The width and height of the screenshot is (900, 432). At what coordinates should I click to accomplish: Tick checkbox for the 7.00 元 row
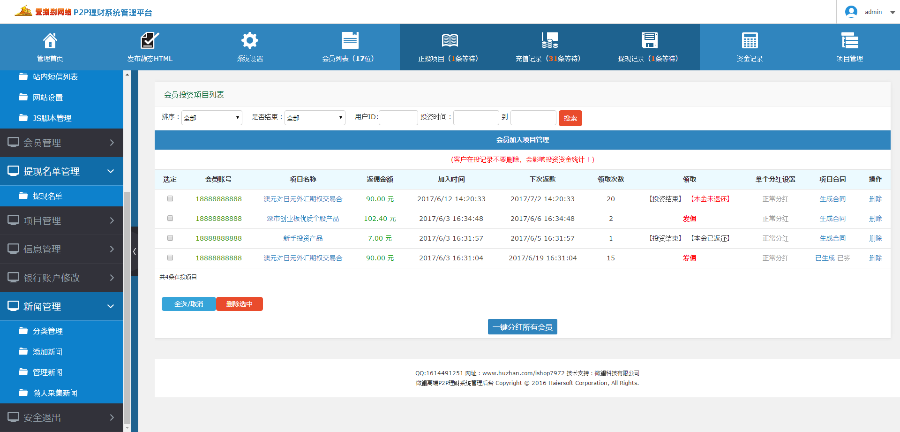tap(169, 238)
